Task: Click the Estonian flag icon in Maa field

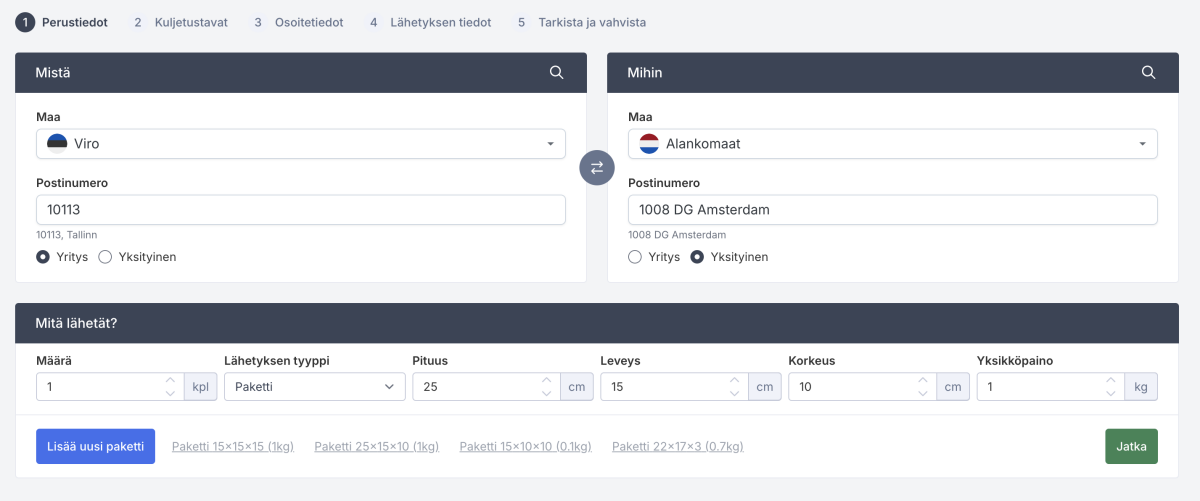Action: point(57,144)
